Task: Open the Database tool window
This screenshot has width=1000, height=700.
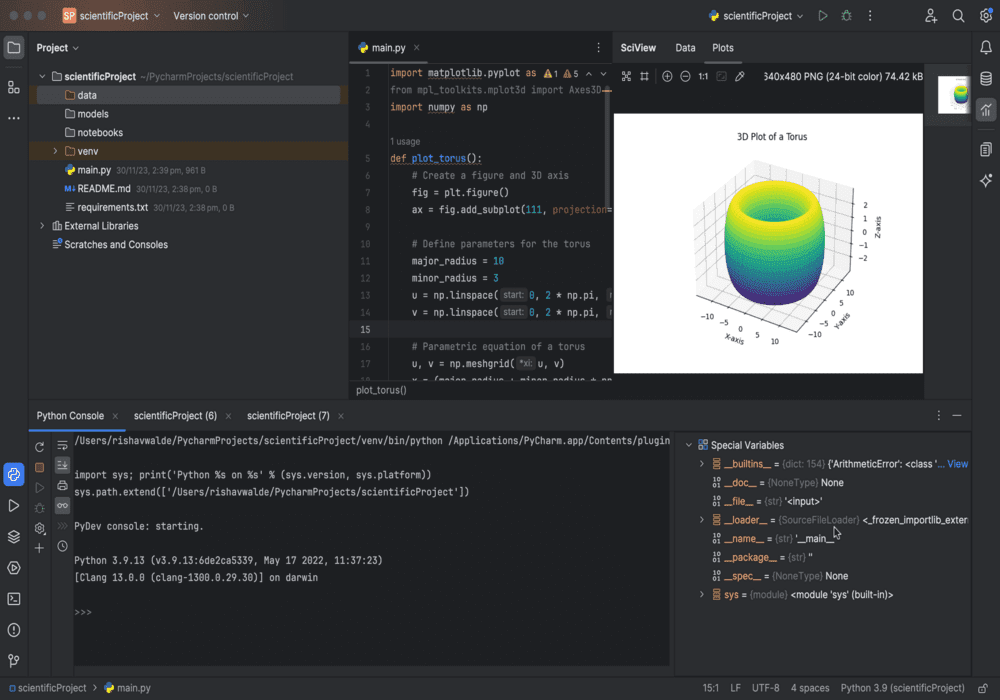Action: click(x=986, y=78)
